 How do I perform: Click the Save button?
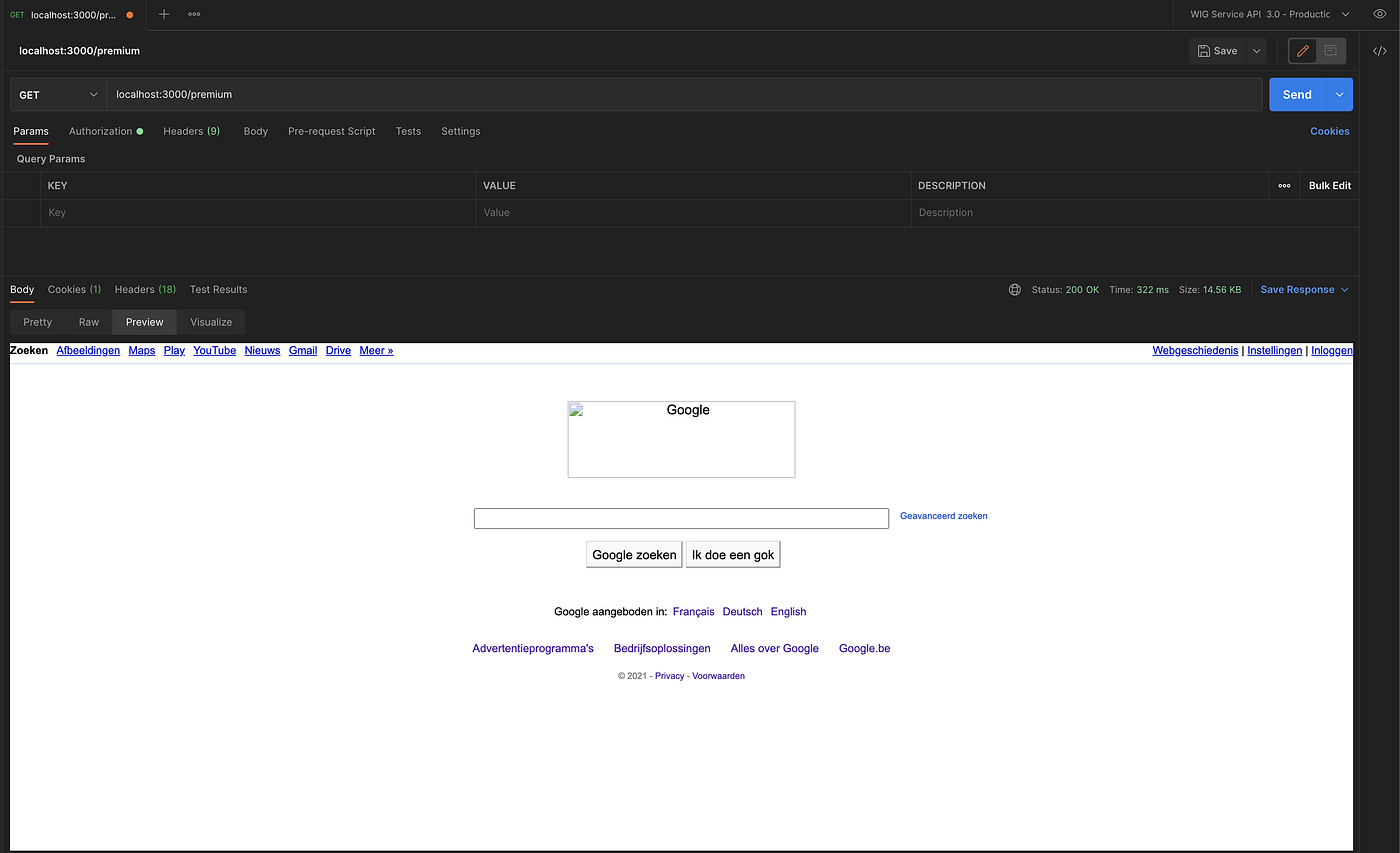click(1217, 51)
